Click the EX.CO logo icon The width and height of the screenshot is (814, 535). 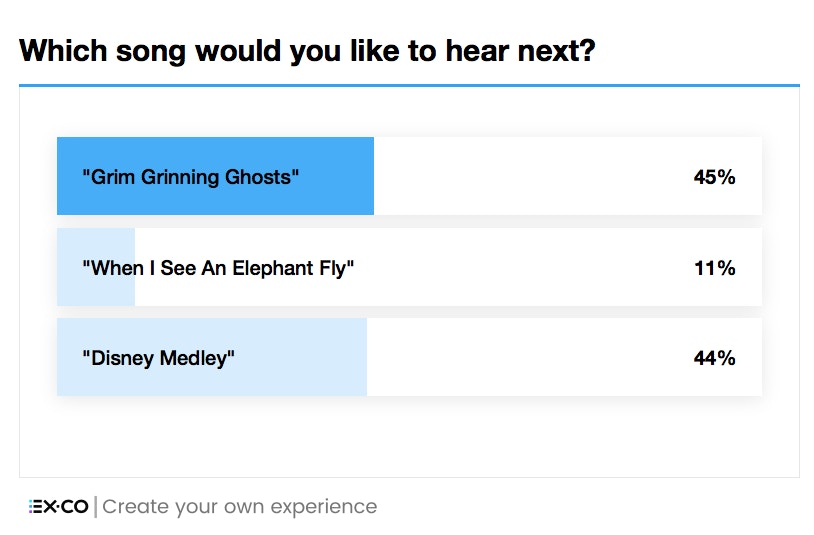tap(59, 506)
